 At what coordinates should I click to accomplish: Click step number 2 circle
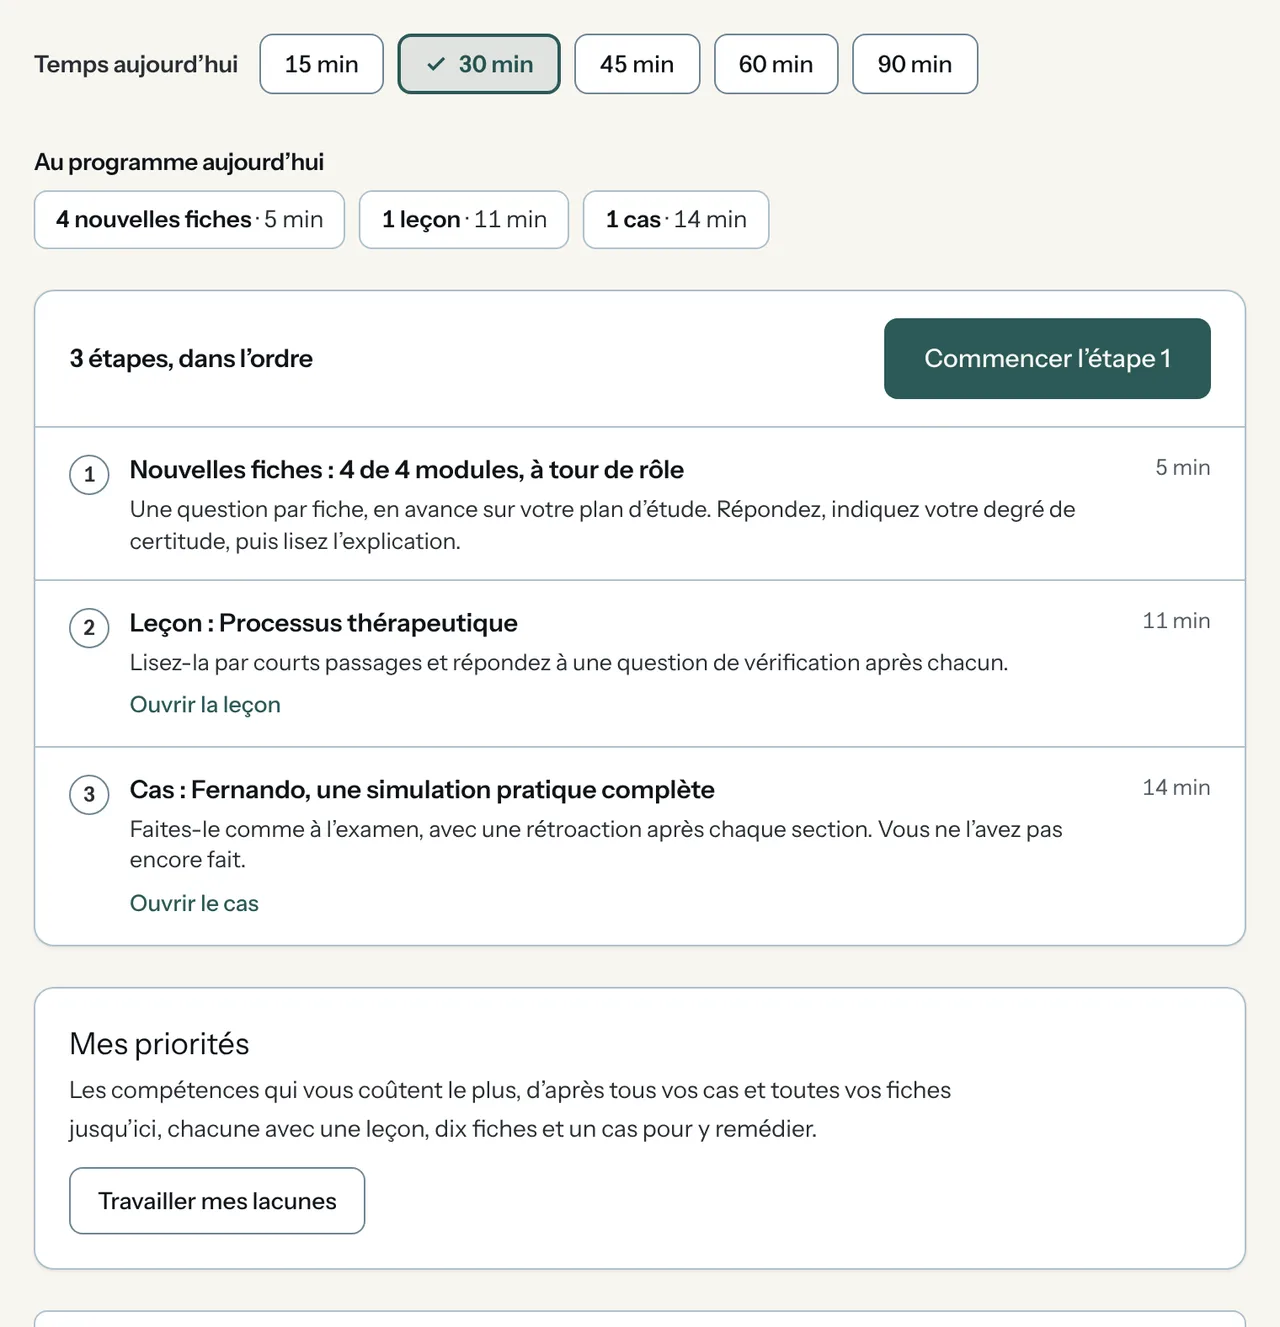click(x=89, y=627)
